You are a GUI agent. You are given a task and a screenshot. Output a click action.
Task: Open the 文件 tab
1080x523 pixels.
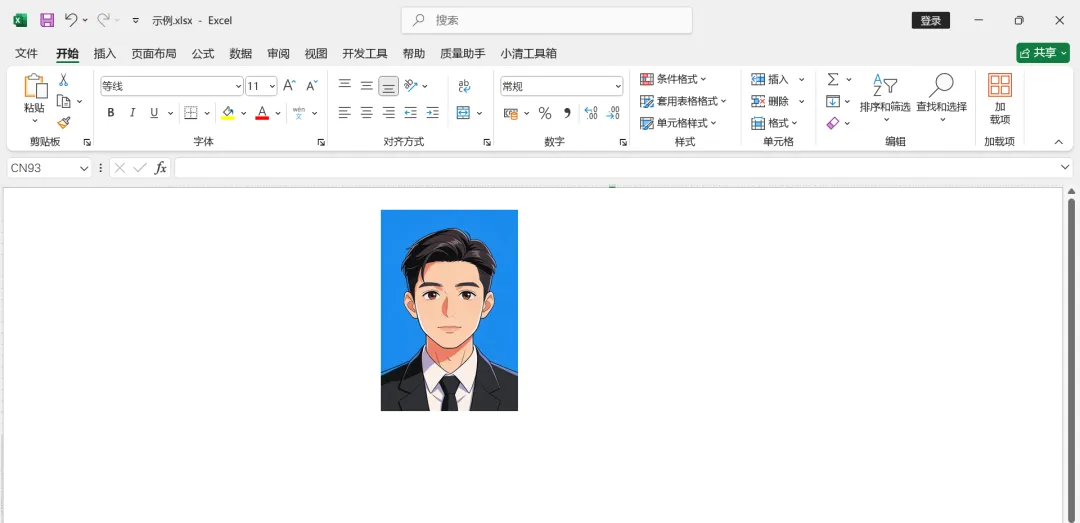(x=26, y=54)
